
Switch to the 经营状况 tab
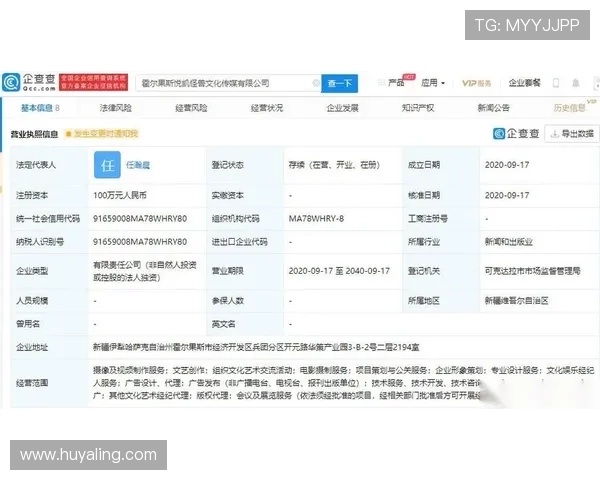267,108
